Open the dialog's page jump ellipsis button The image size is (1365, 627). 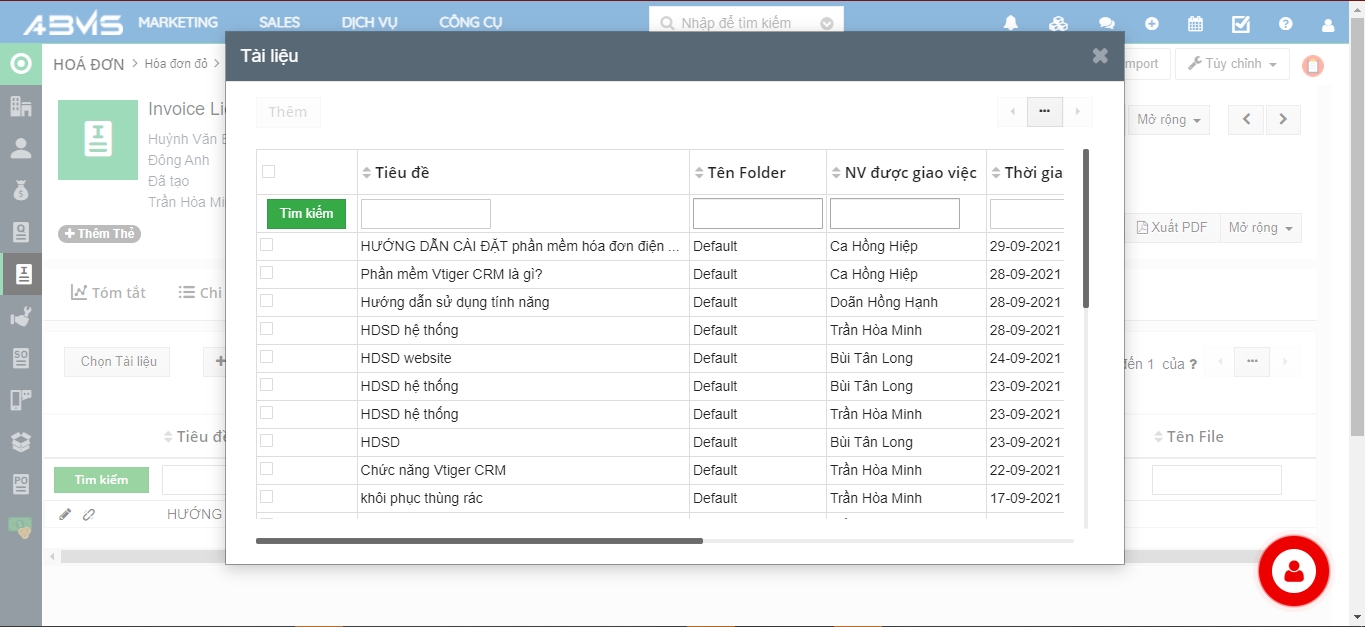pos(1044,112)
